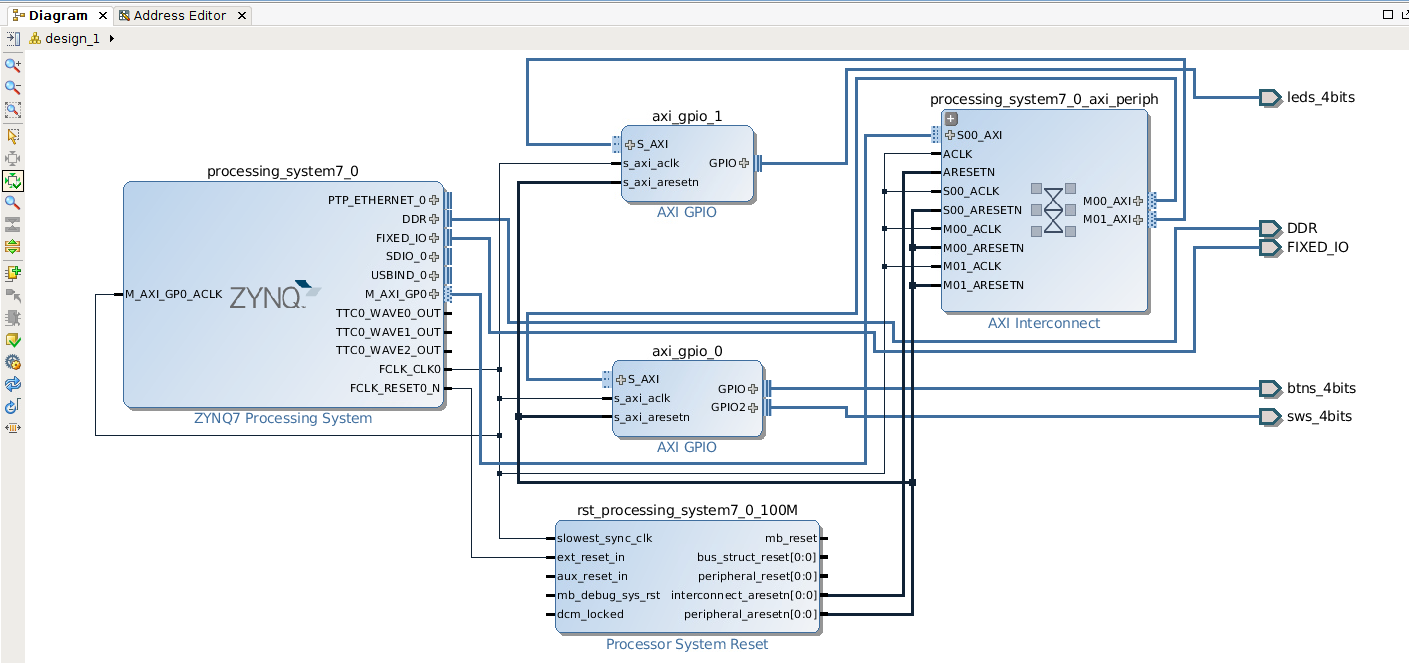Image resolution: width=1409 pixels, height=663 pixels.
Task: Click the Customize Block gear icon
Action: (13, 362)
